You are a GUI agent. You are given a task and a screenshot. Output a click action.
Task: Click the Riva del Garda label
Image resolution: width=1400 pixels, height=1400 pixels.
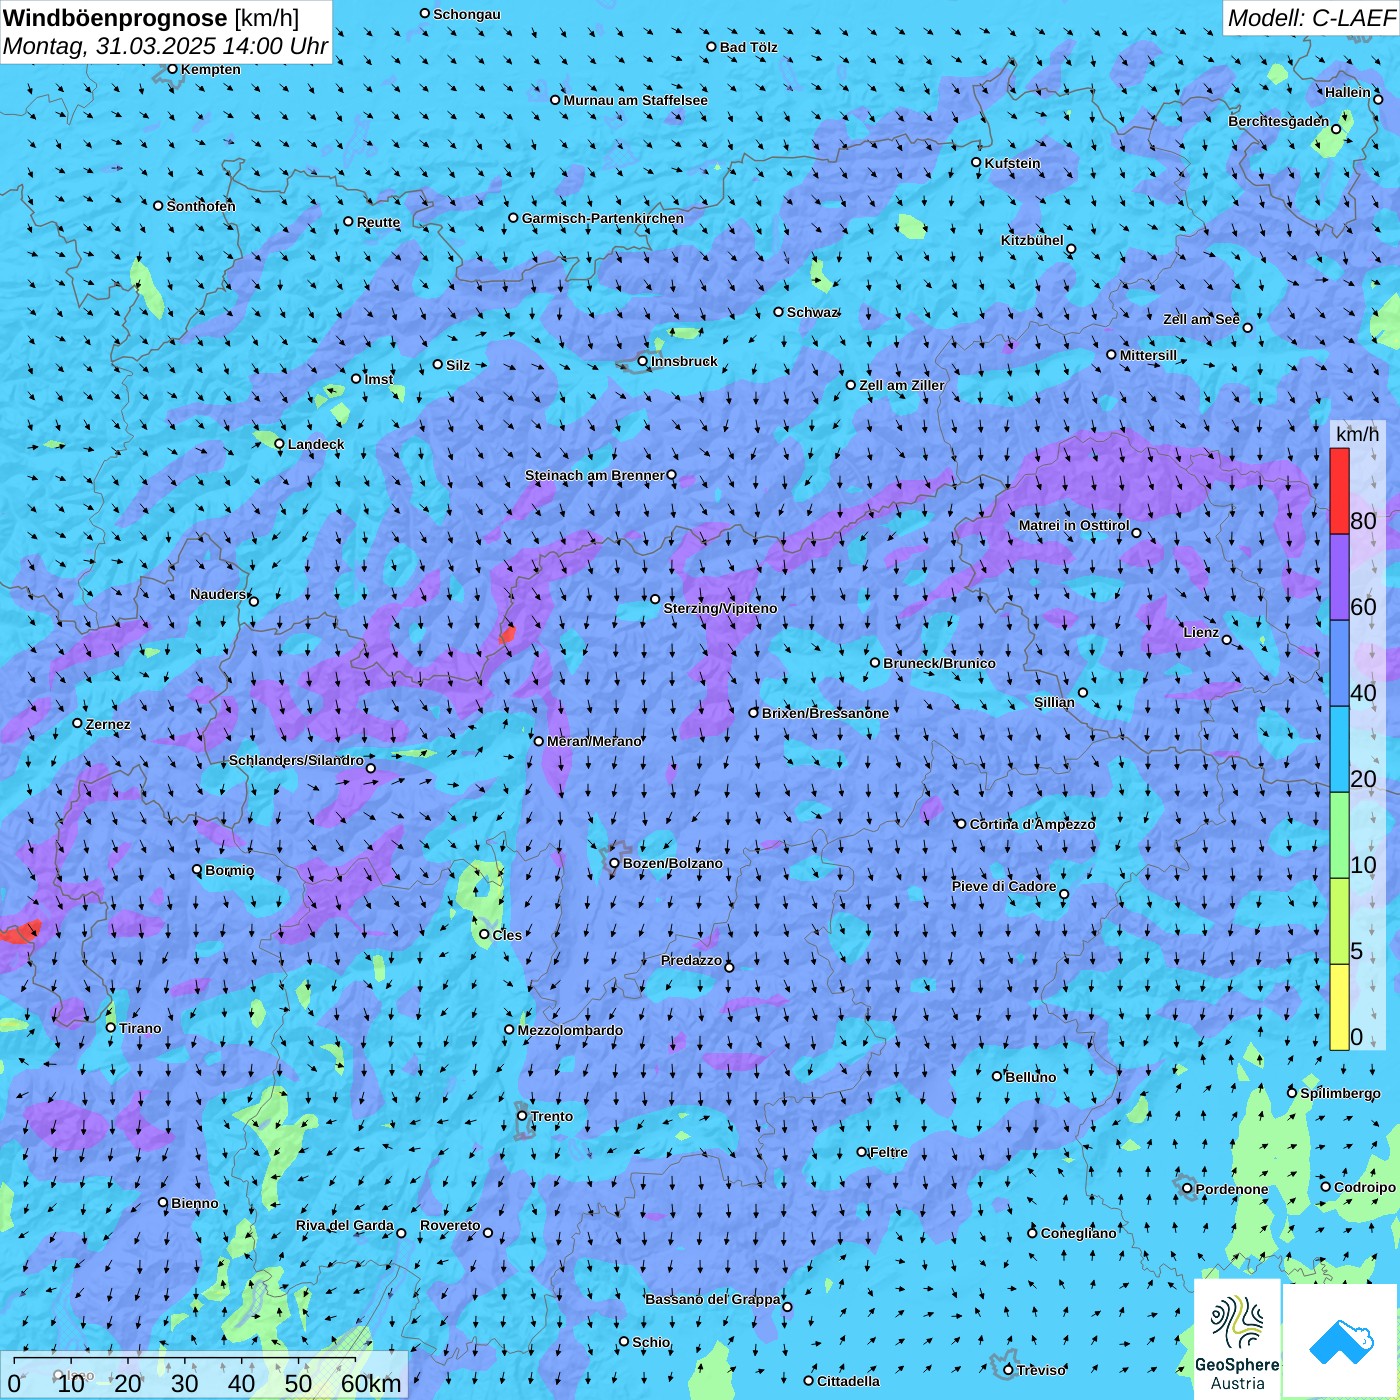pos(344,1225)
